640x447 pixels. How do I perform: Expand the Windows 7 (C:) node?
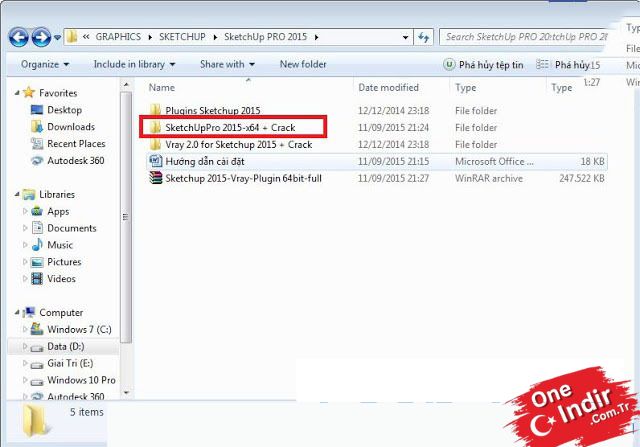coord(25,329)
